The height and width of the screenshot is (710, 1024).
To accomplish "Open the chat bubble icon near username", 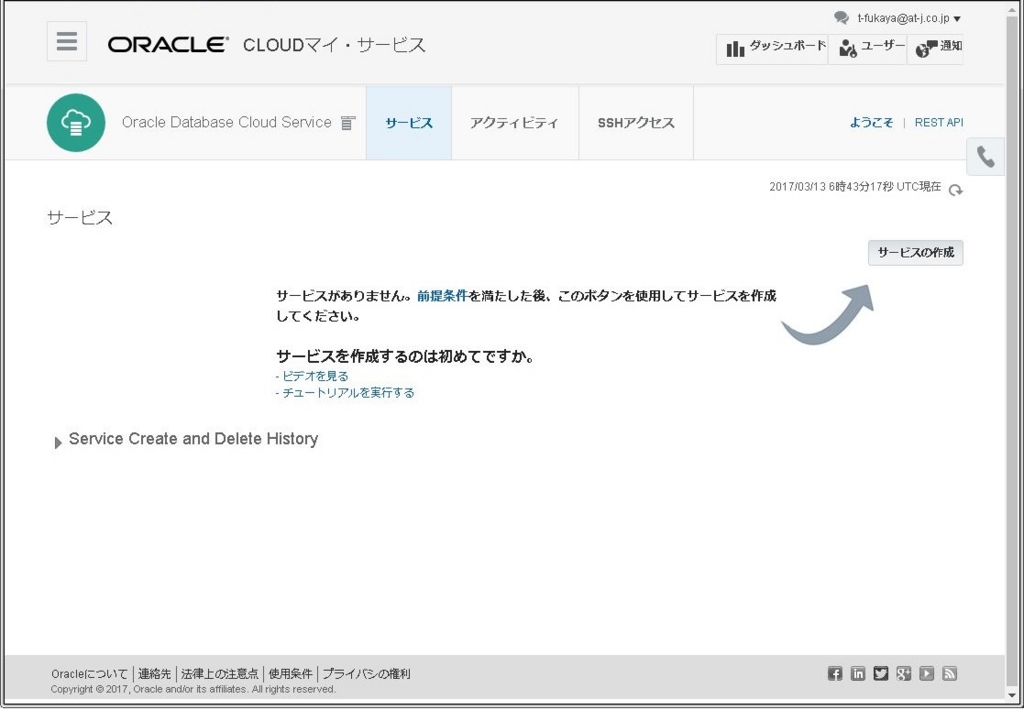I will pos(841,18).
